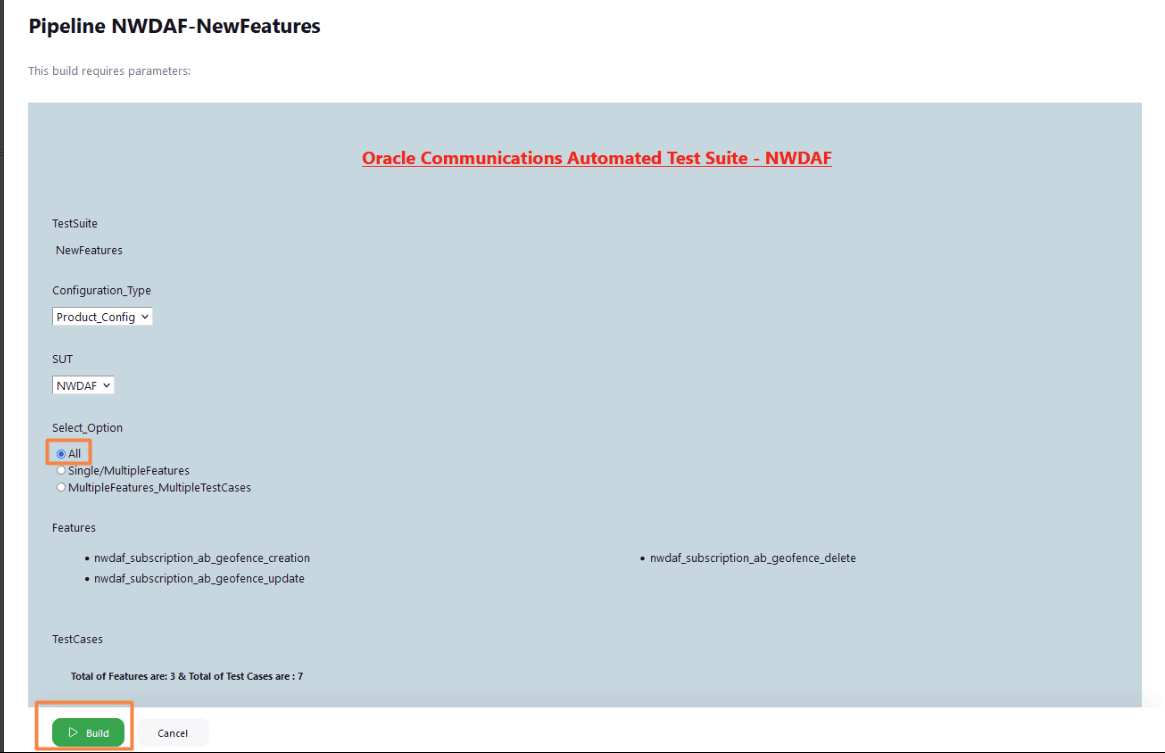Open the SUT dropdown

tap(83, 384)
